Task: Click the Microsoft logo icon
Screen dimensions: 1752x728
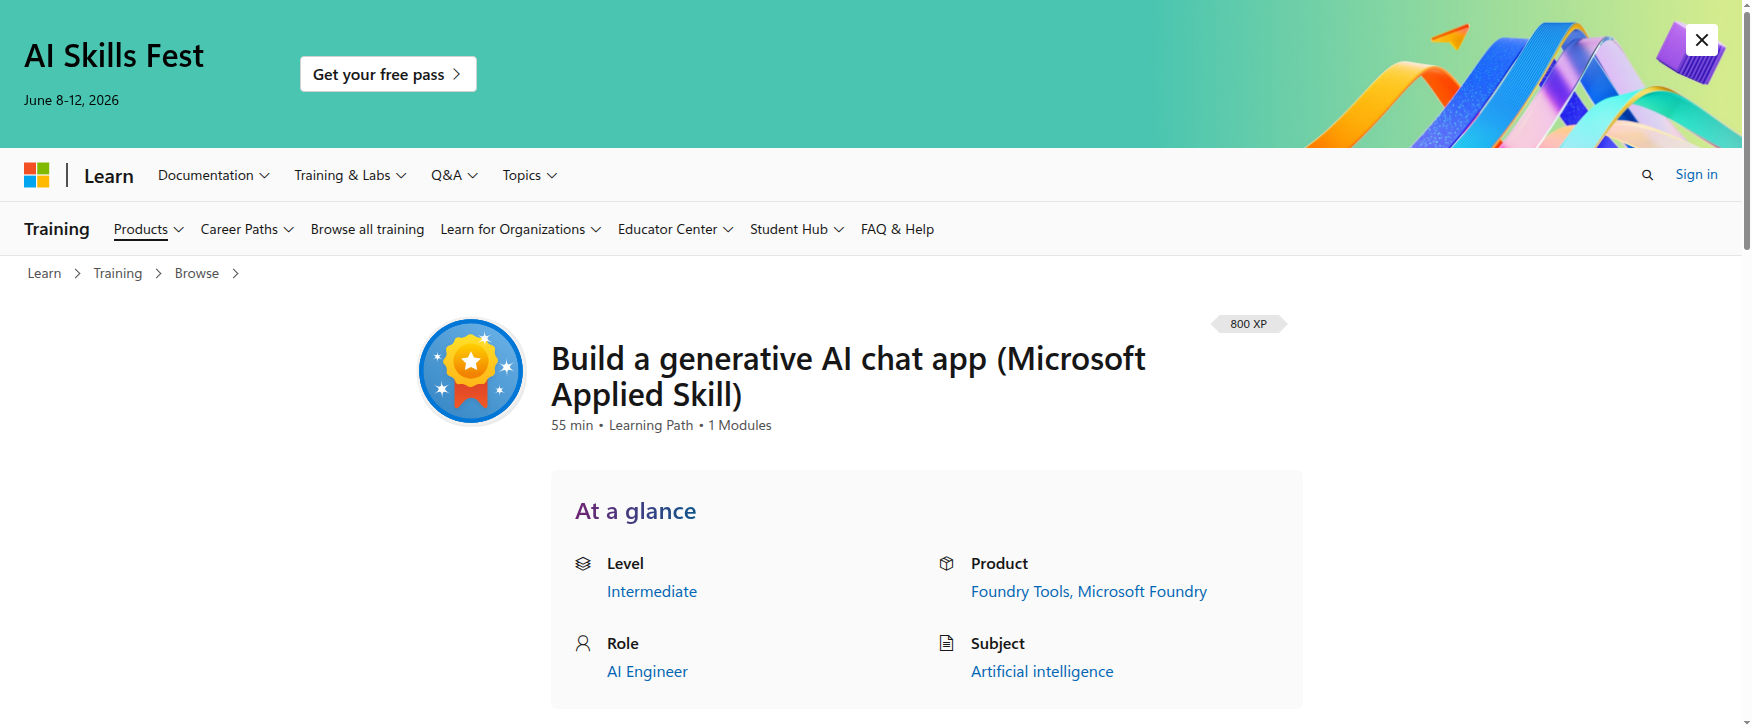Action: pos(37,175)
